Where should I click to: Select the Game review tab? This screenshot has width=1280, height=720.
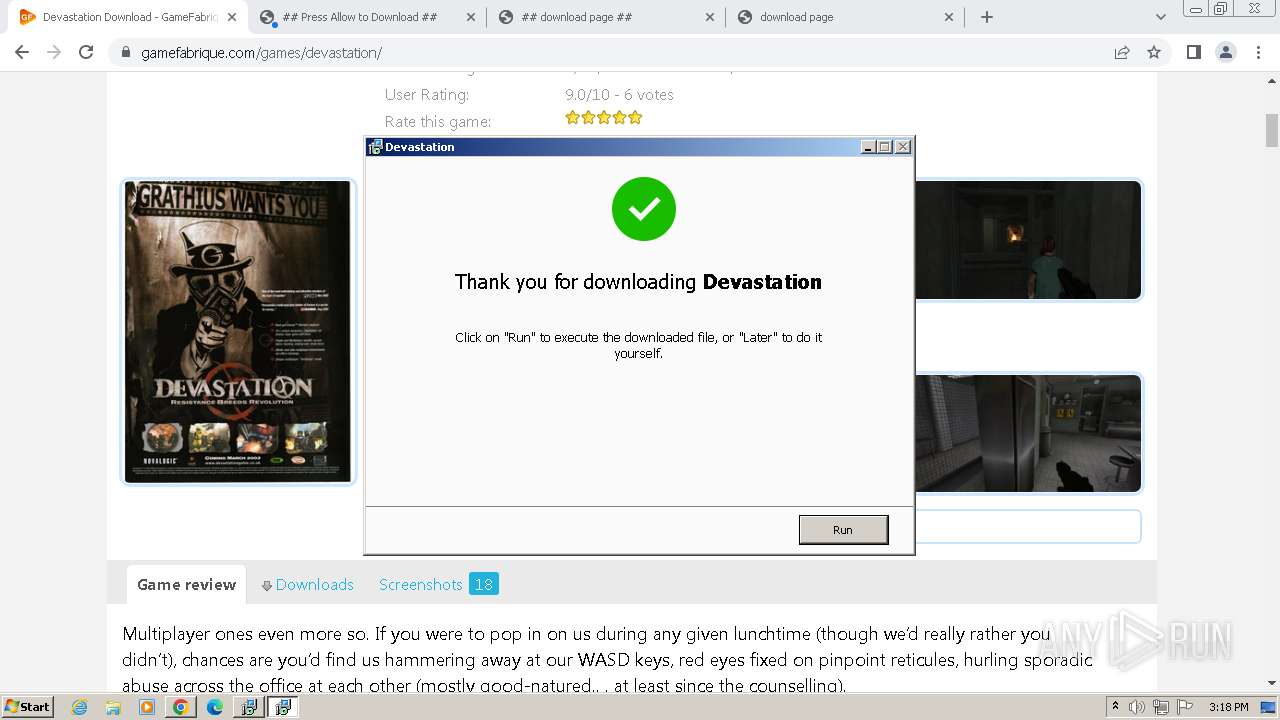tap(187, 585)
